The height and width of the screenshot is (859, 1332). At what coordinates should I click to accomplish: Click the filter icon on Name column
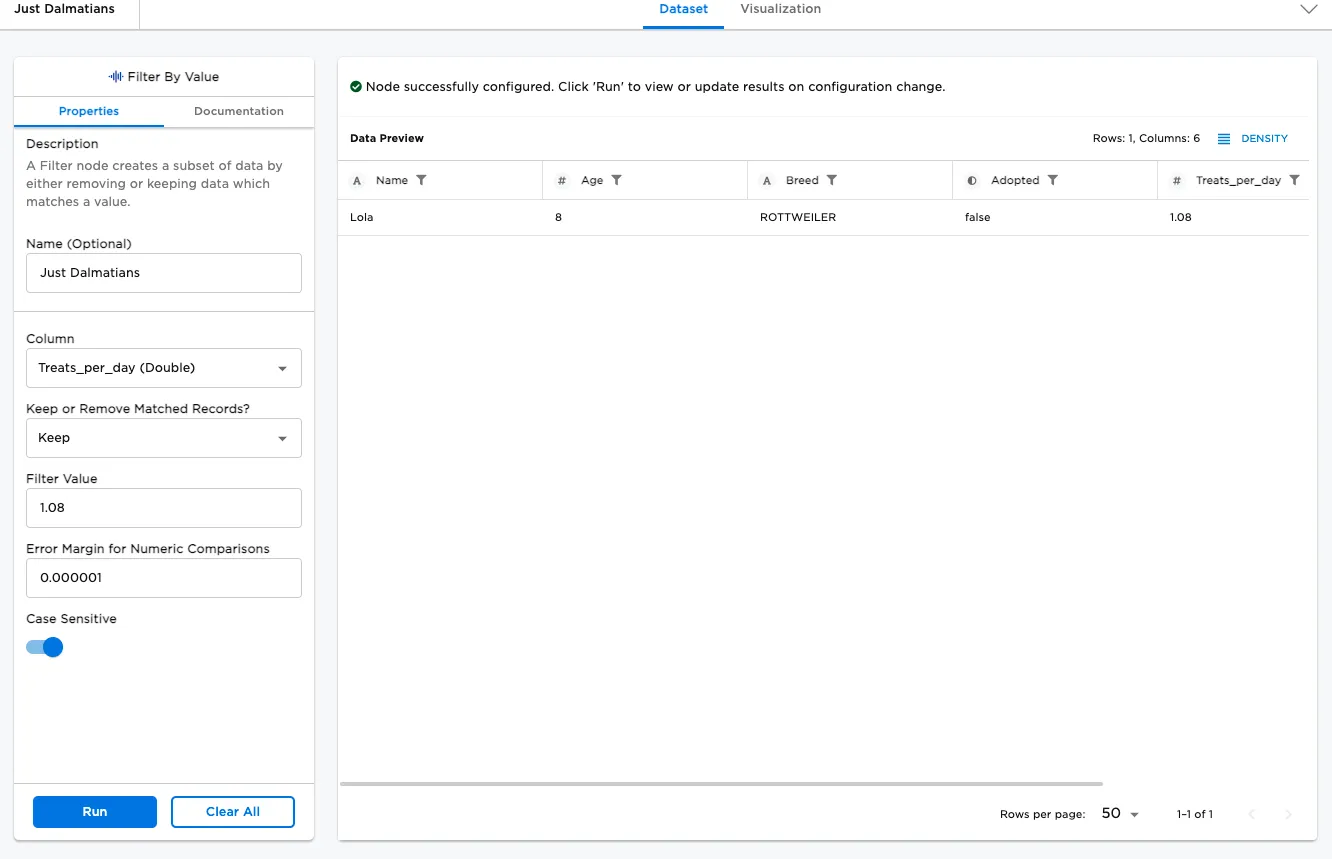pyautogui.click(x=421, y=180)
